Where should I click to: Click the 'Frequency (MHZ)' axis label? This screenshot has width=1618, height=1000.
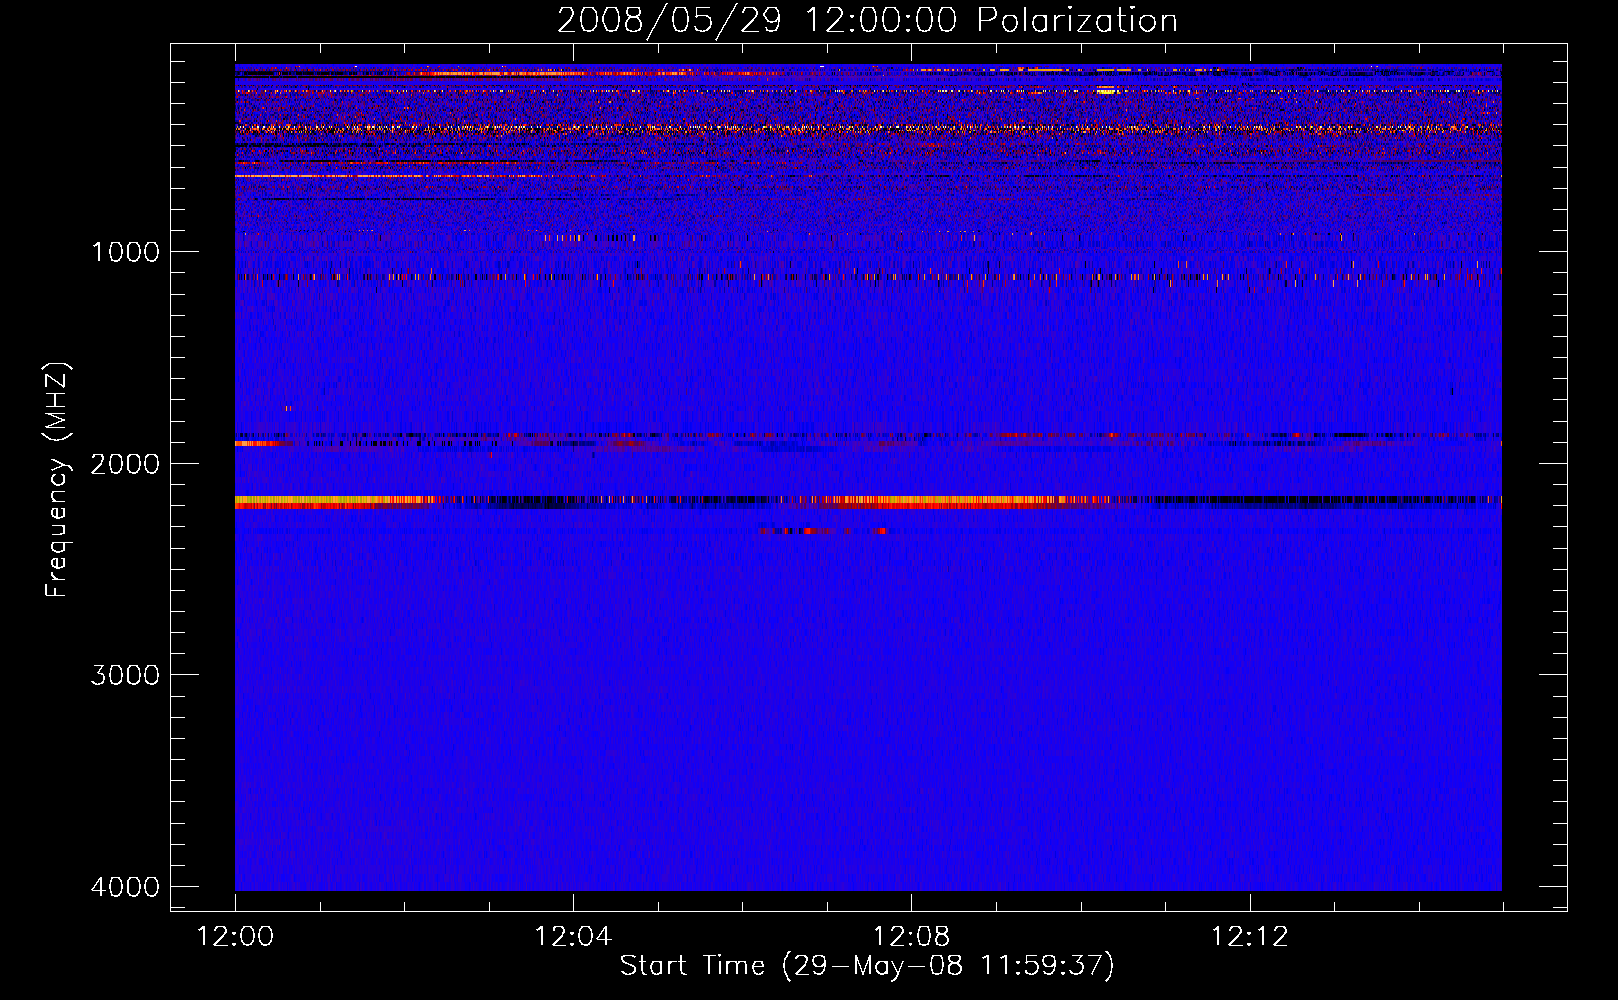(57, 479)
